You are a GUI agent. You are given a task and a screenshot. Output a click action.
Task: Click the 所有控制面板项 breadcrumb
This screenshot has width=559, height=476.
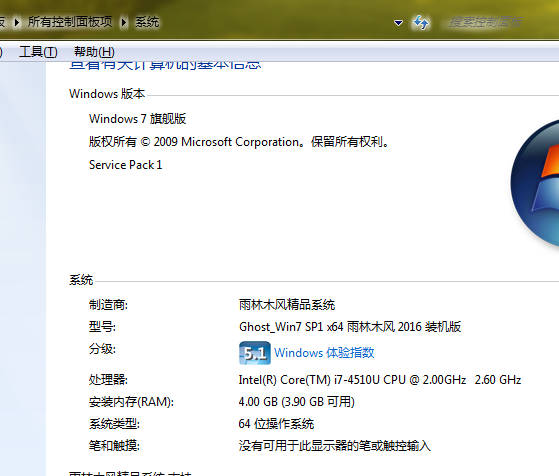pos(70,22)
